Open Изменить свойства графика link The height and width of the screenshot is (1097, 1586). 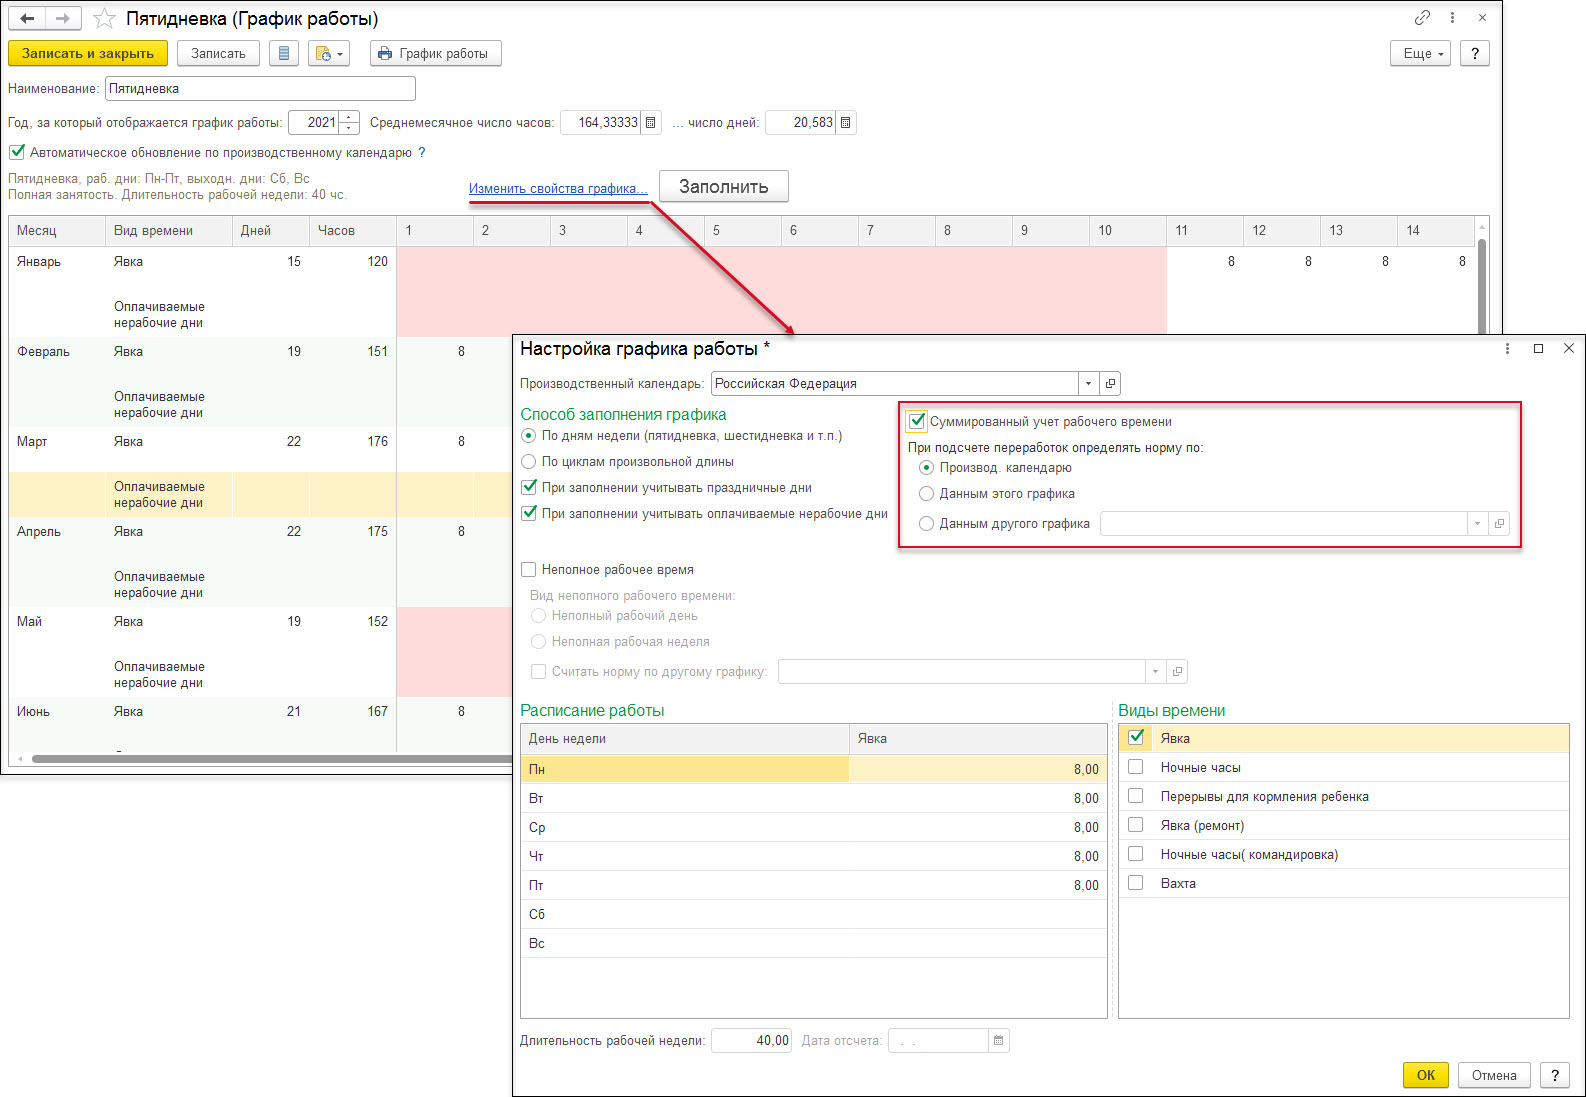(558, 189)
